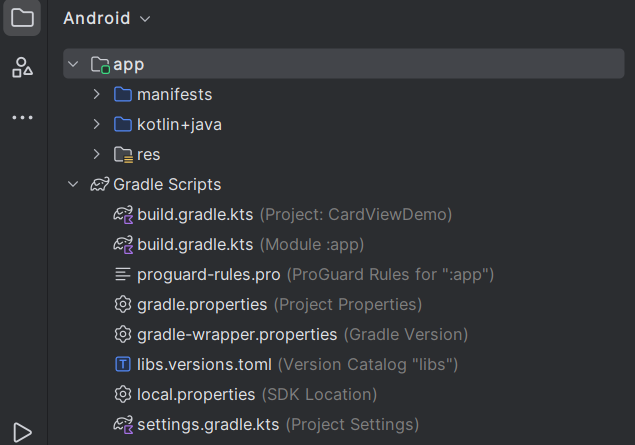Image resolution: width=635 pixels, height=445 pixels.
Task: Click the Gradle Scripts elephant icon
Action: 99,185
